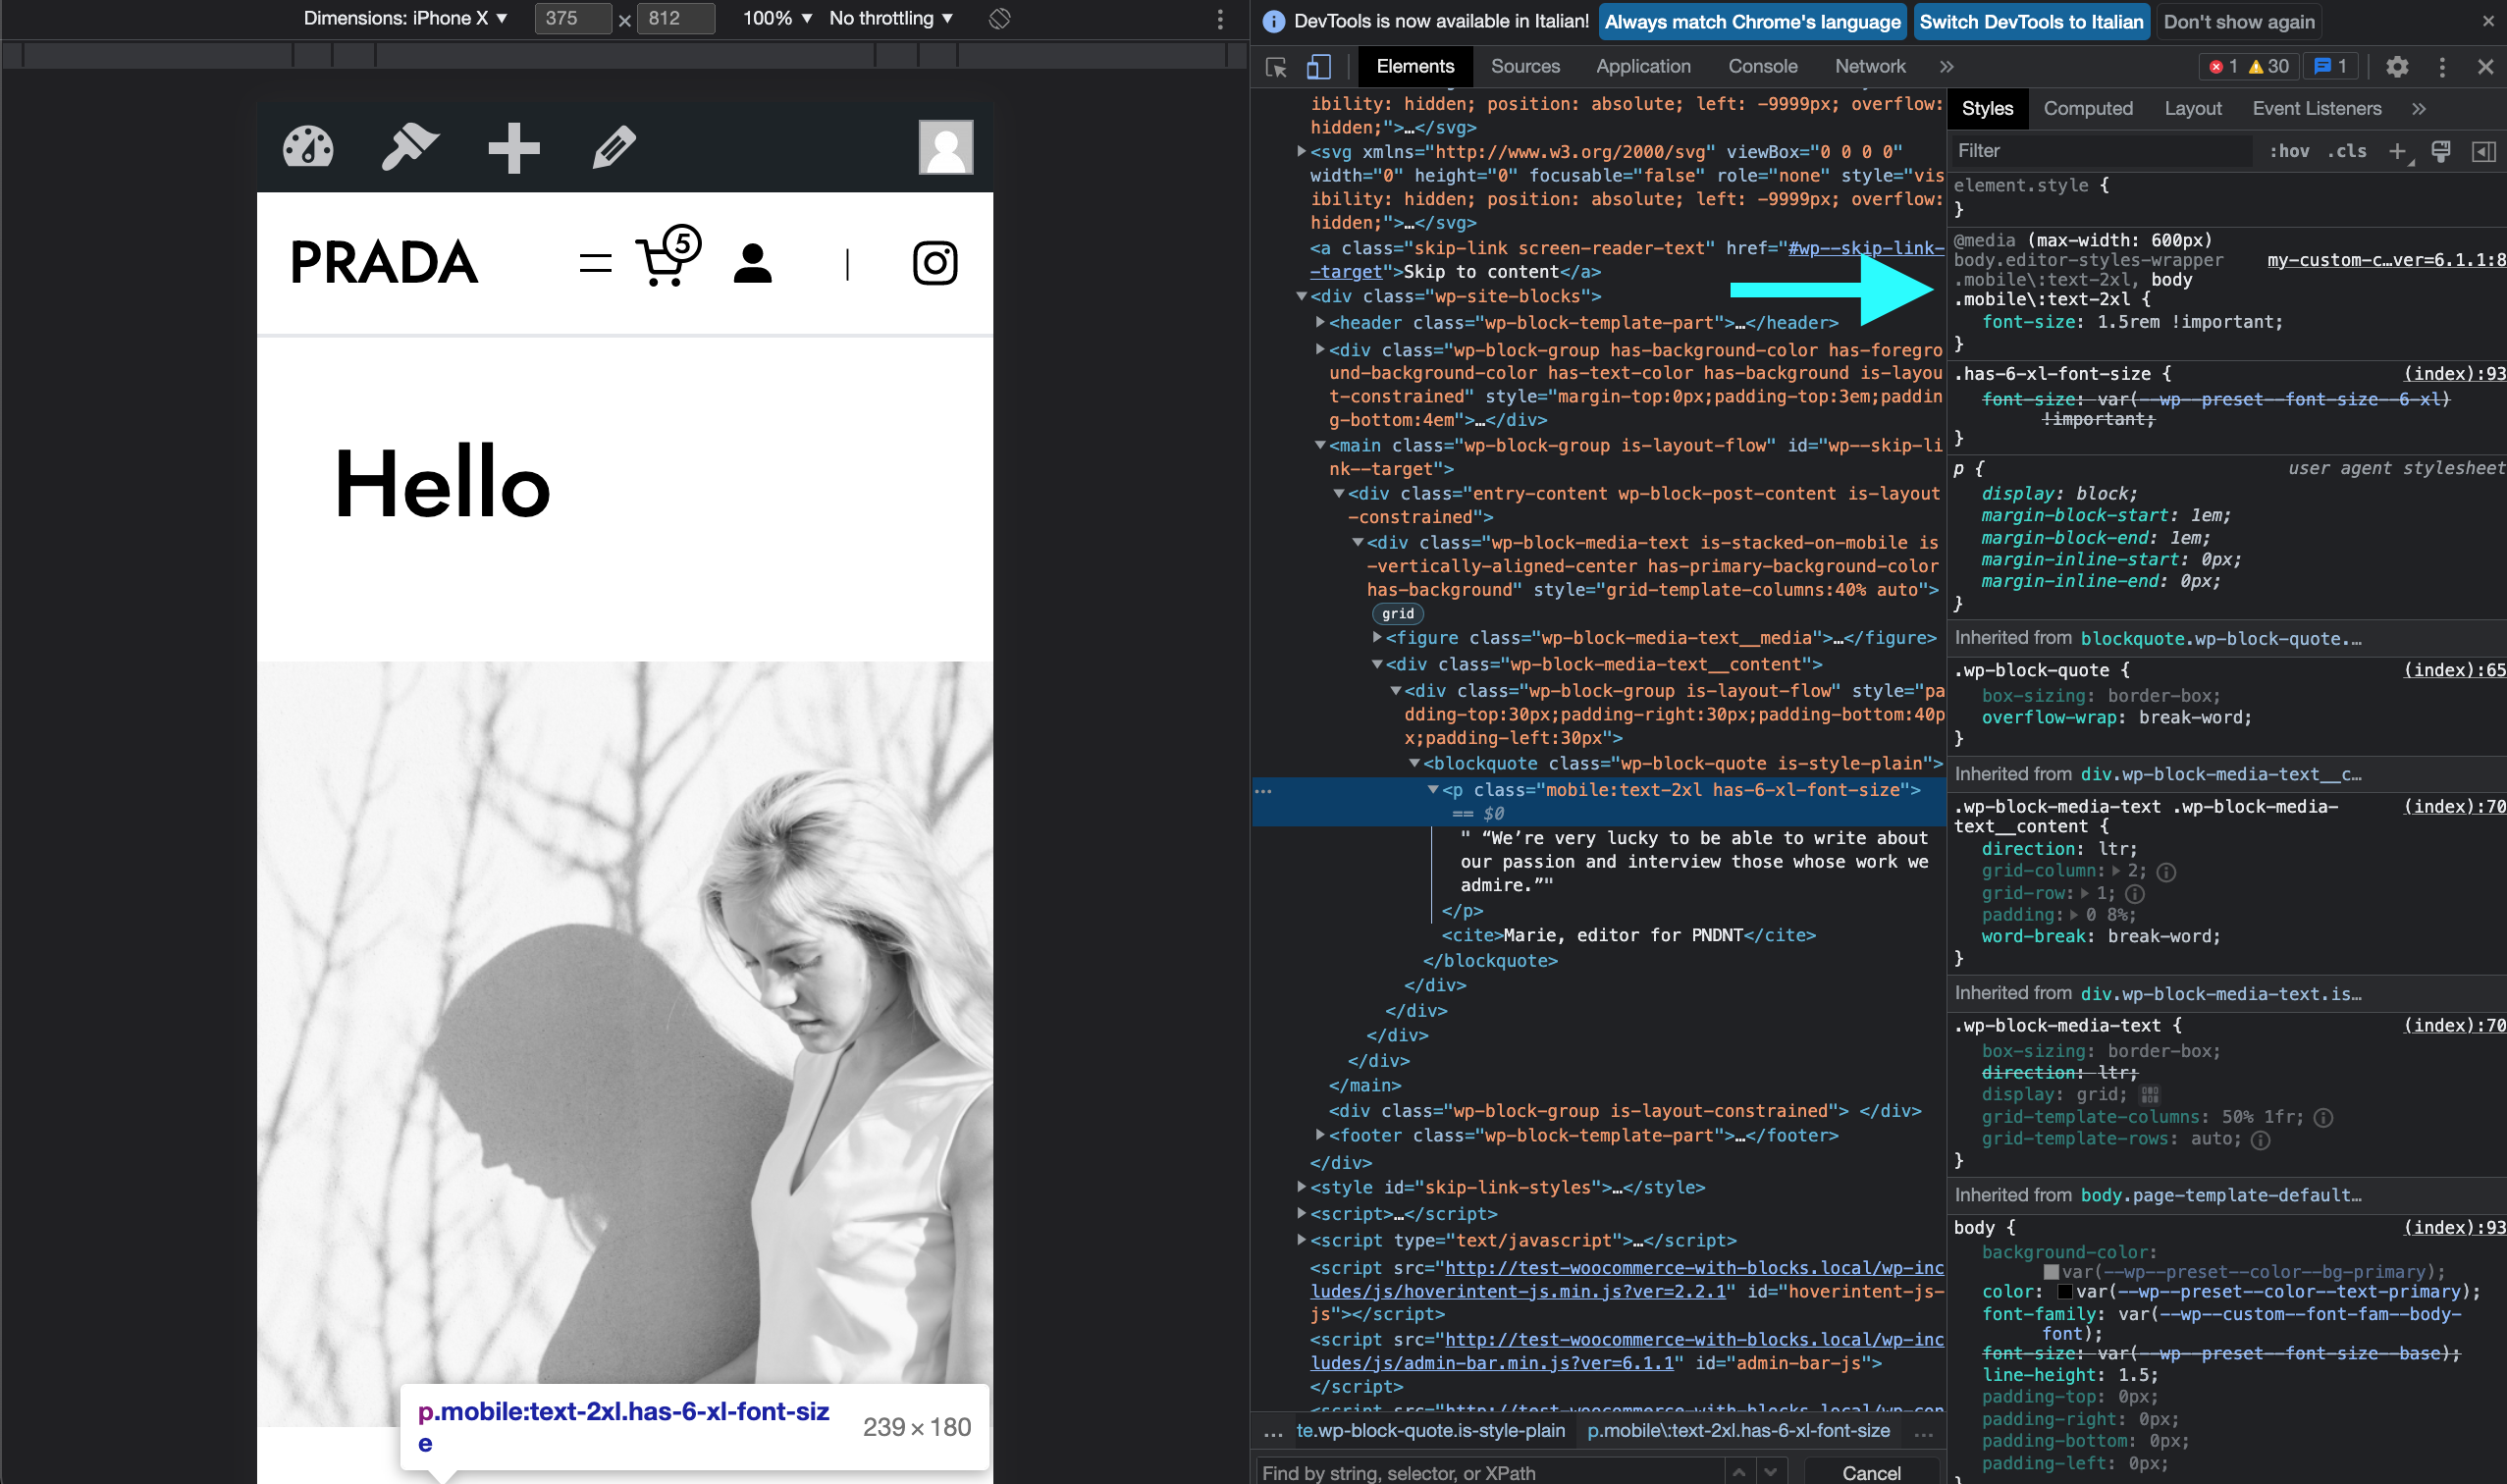Open the No throttling dropdown
Screen dimensions: 2507x1484
(x=891, y=18)
